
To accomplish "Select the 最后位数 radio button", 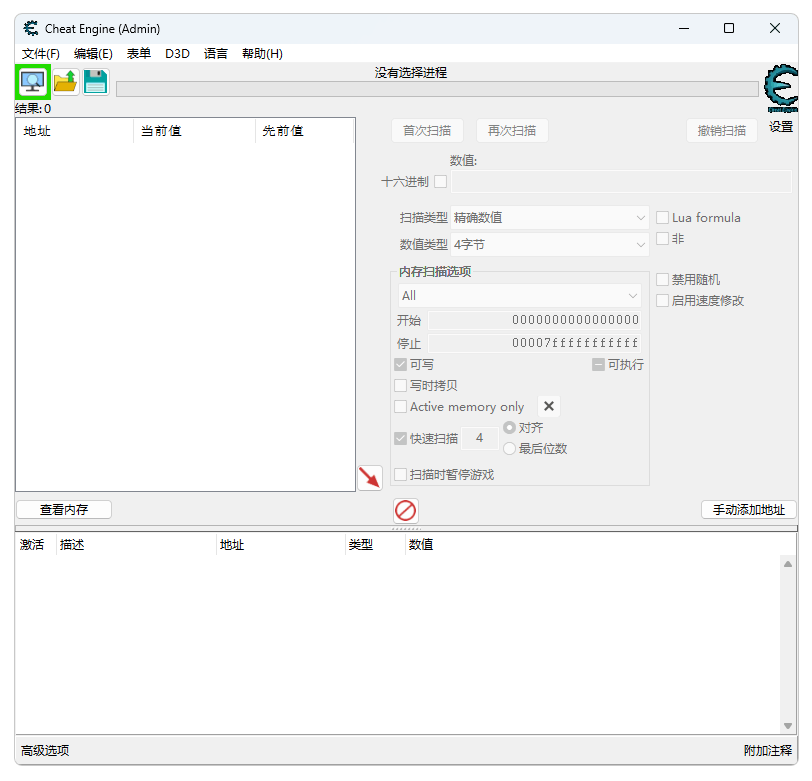I will [x=510, y=449].
